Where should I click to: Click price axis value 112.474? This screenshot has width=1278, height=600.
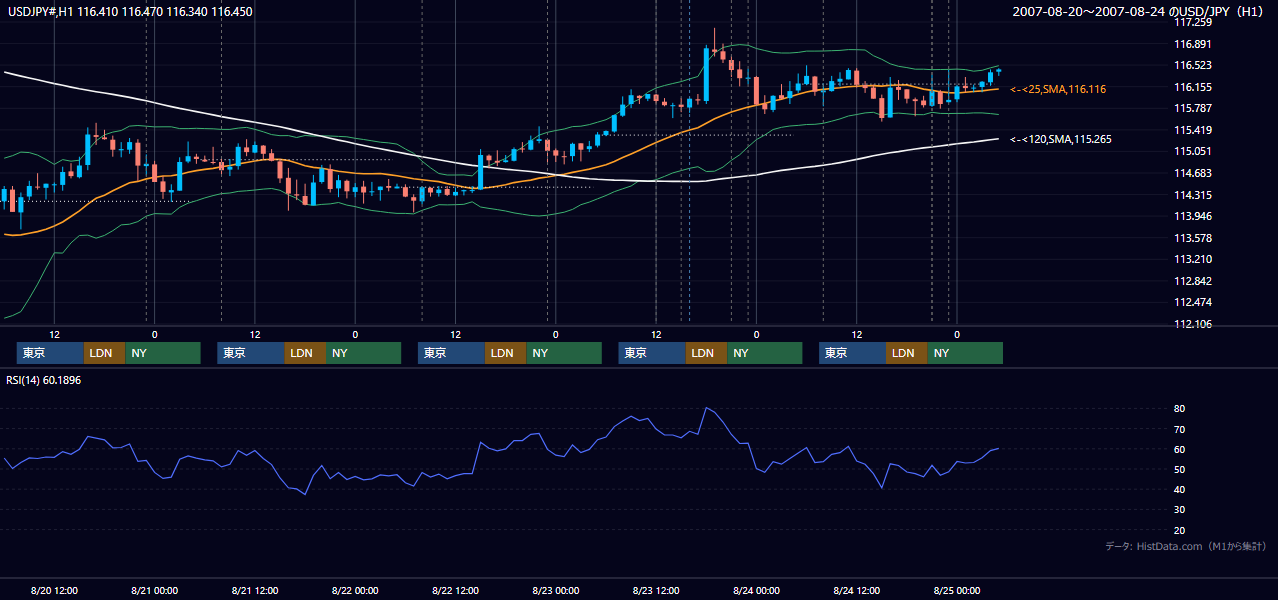[1192, 302]
